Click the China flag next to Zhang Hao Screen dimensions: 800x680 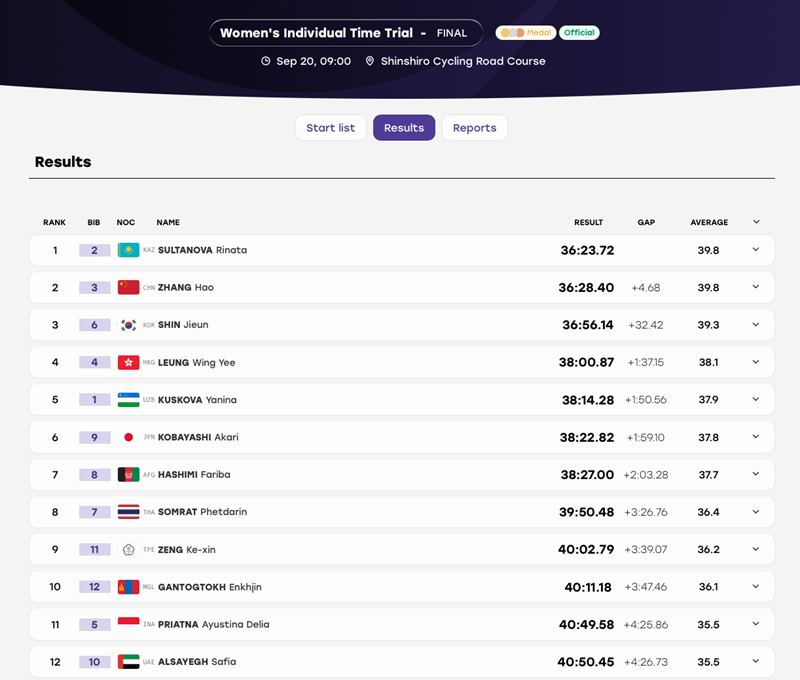pos(128,287)
